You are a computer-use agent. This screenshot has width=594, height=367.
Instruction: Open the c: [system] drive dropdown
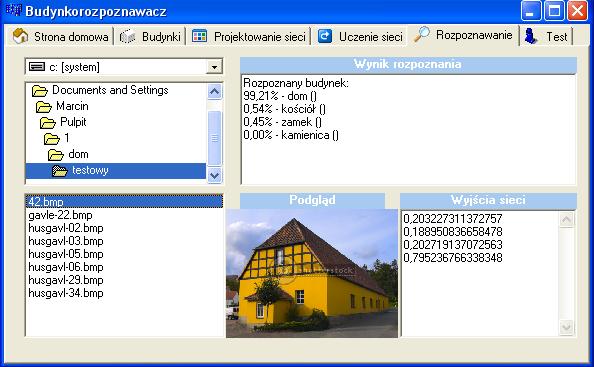click(214, 67)
